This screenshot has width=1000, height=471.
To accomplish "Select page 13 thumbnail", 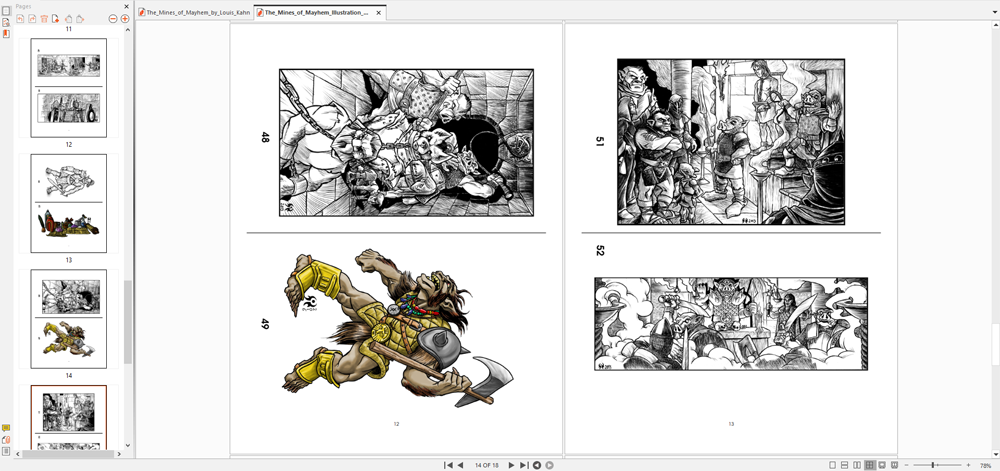I will click(x=68, y=203).
